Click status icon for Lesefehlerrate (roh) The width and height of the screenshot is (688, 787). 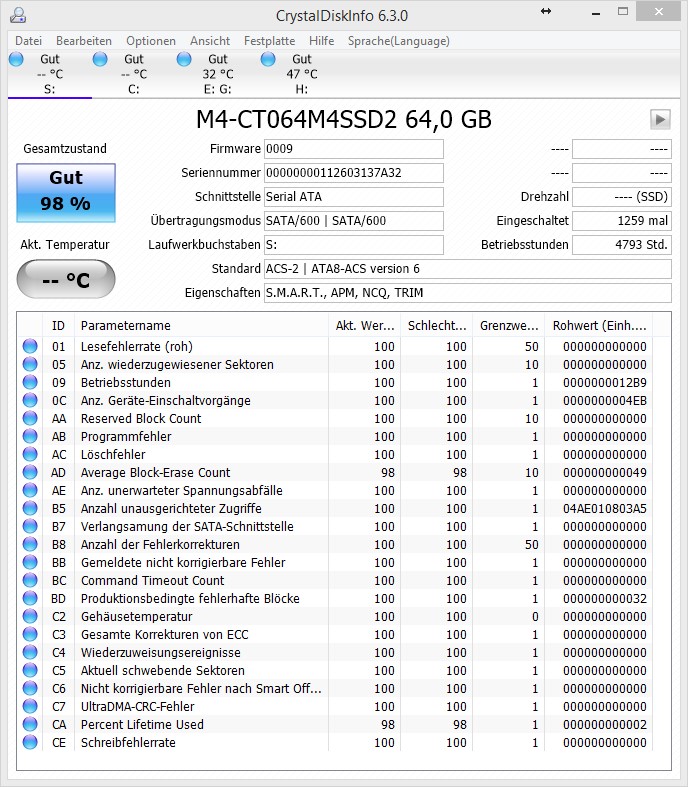tap(30, 346)
